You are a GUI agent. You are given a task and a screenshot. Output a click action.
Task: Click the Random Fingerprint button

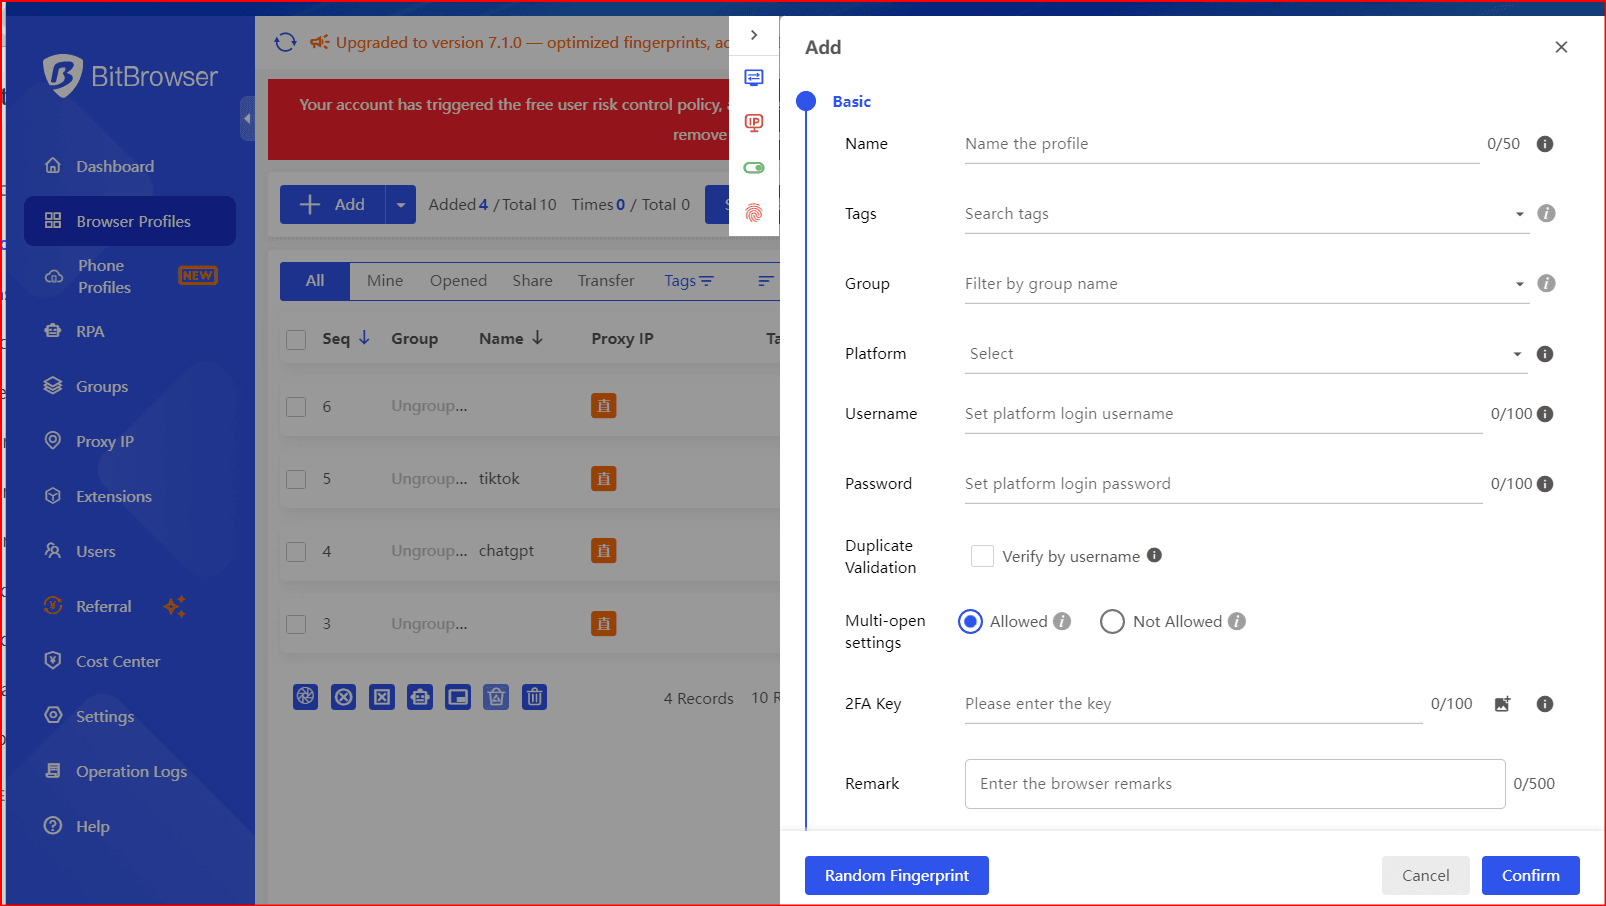[x=896, y=876]
